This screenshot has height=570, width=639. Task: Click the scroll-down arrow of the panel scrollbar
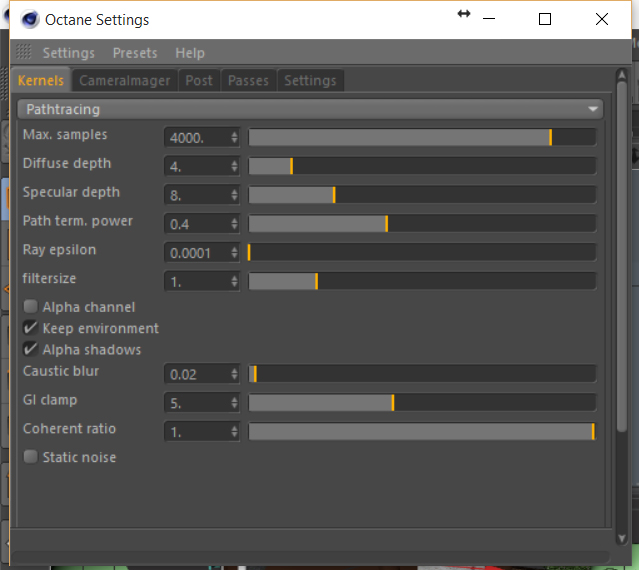(621, 538)
